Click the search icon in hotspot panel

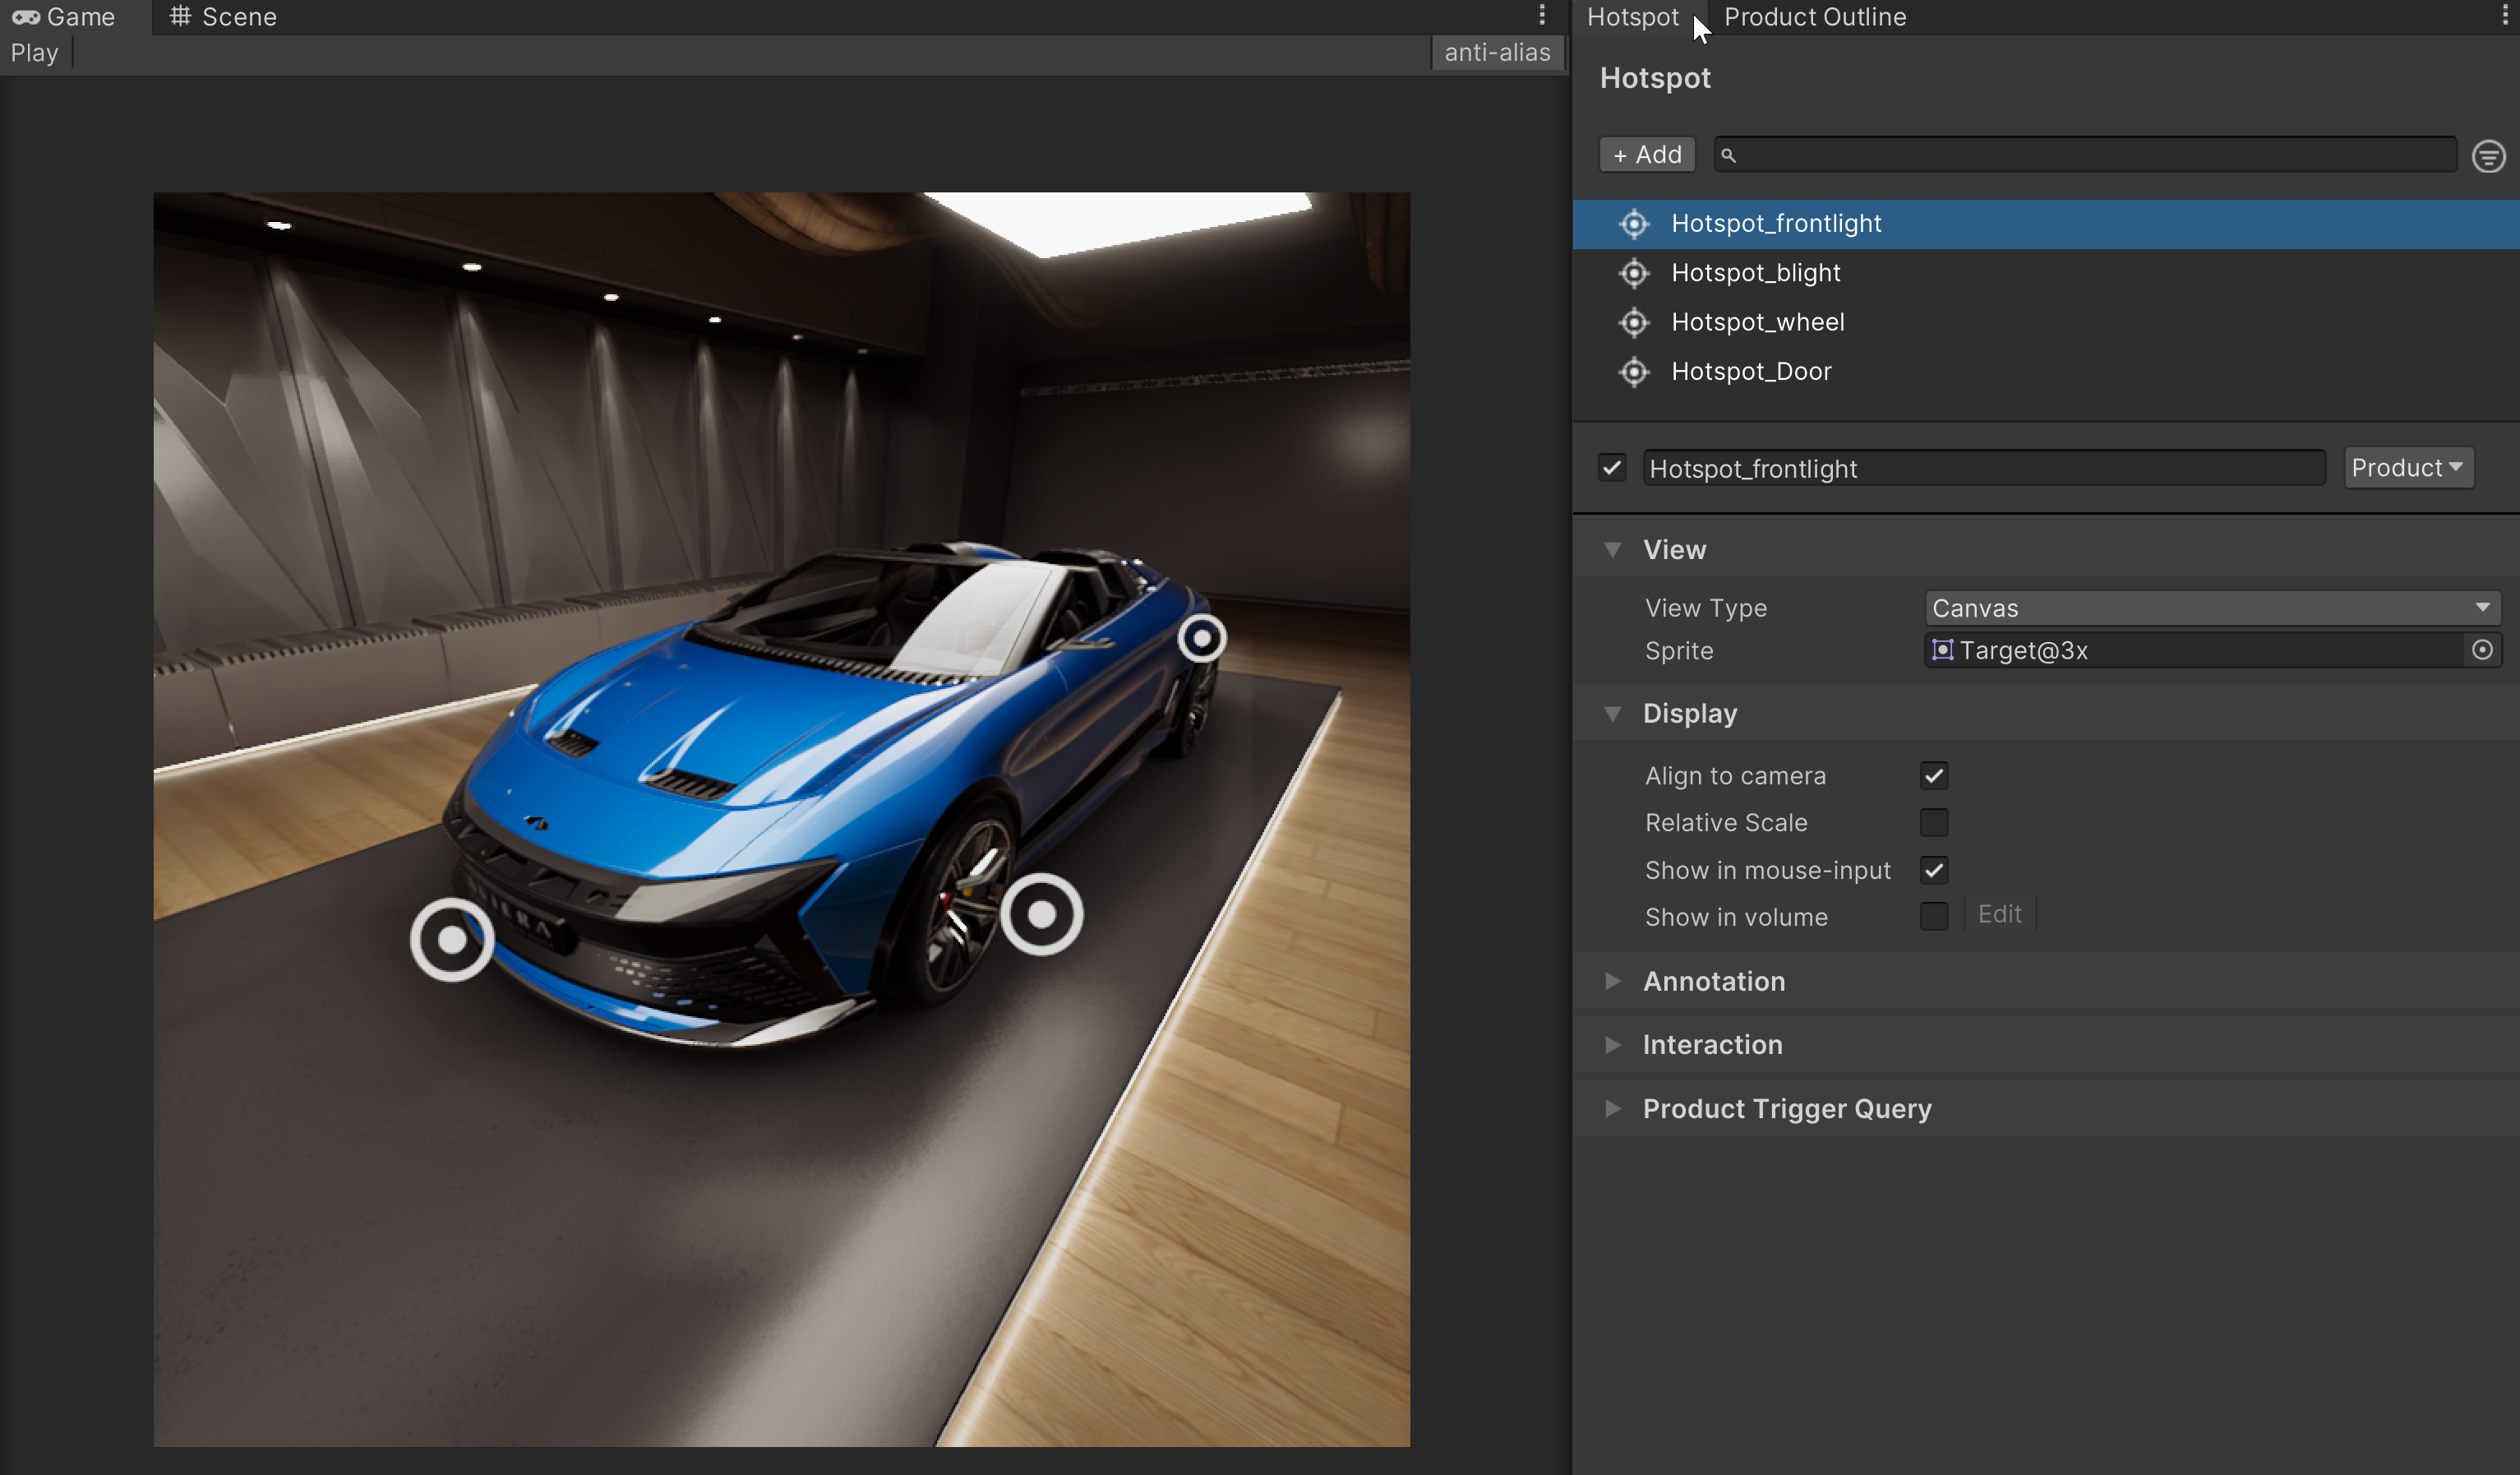tap(1728, 156)
